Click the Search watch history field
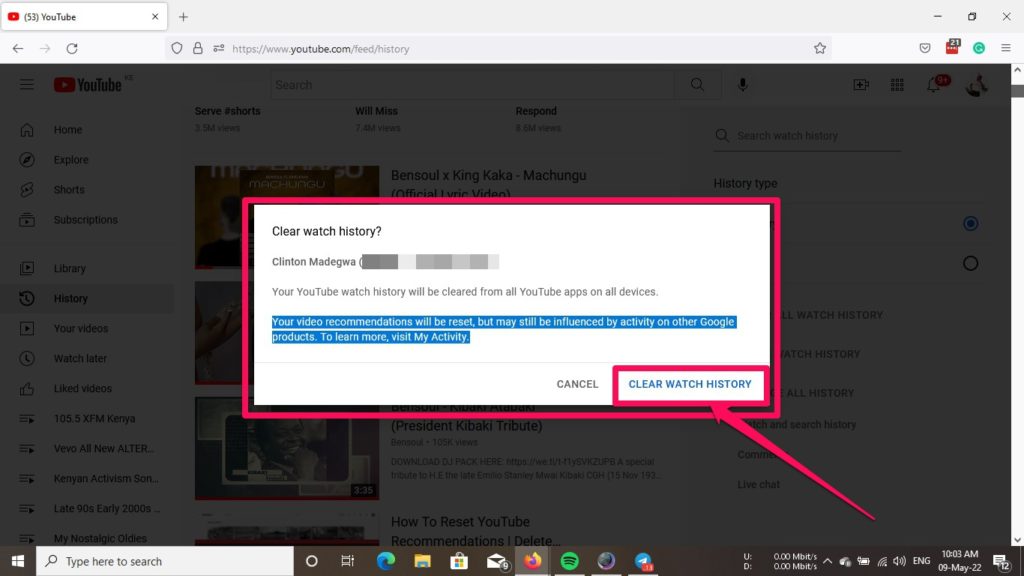The image size is (1024, 576). pos(808,136)
